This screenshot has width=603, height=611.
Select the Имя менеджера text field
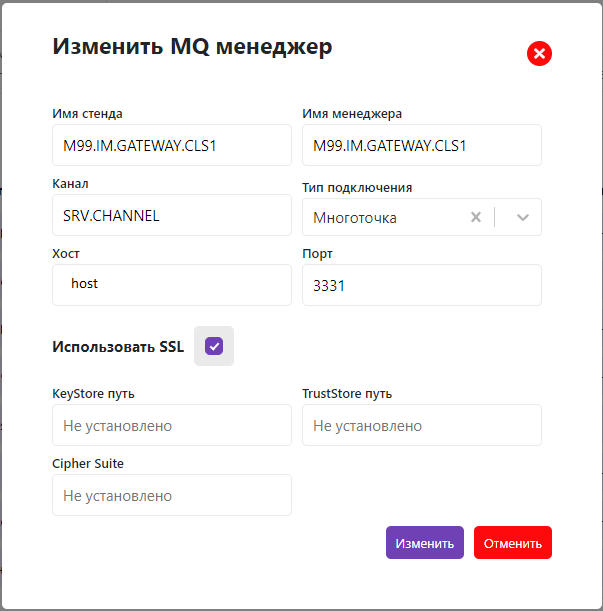pos(421,145)
